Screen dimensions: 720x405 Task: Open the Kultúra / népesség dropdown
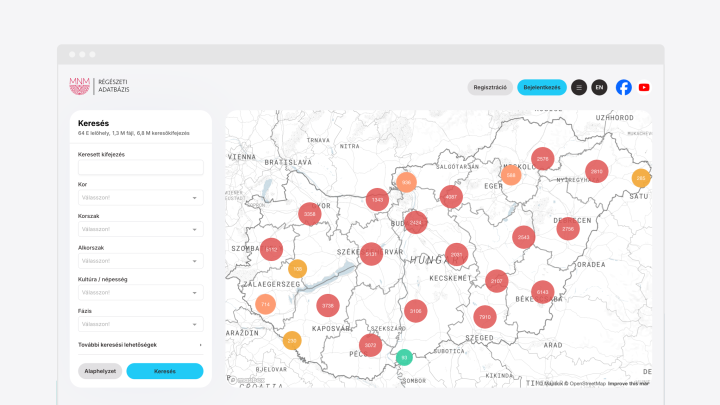tap(141, 292)
